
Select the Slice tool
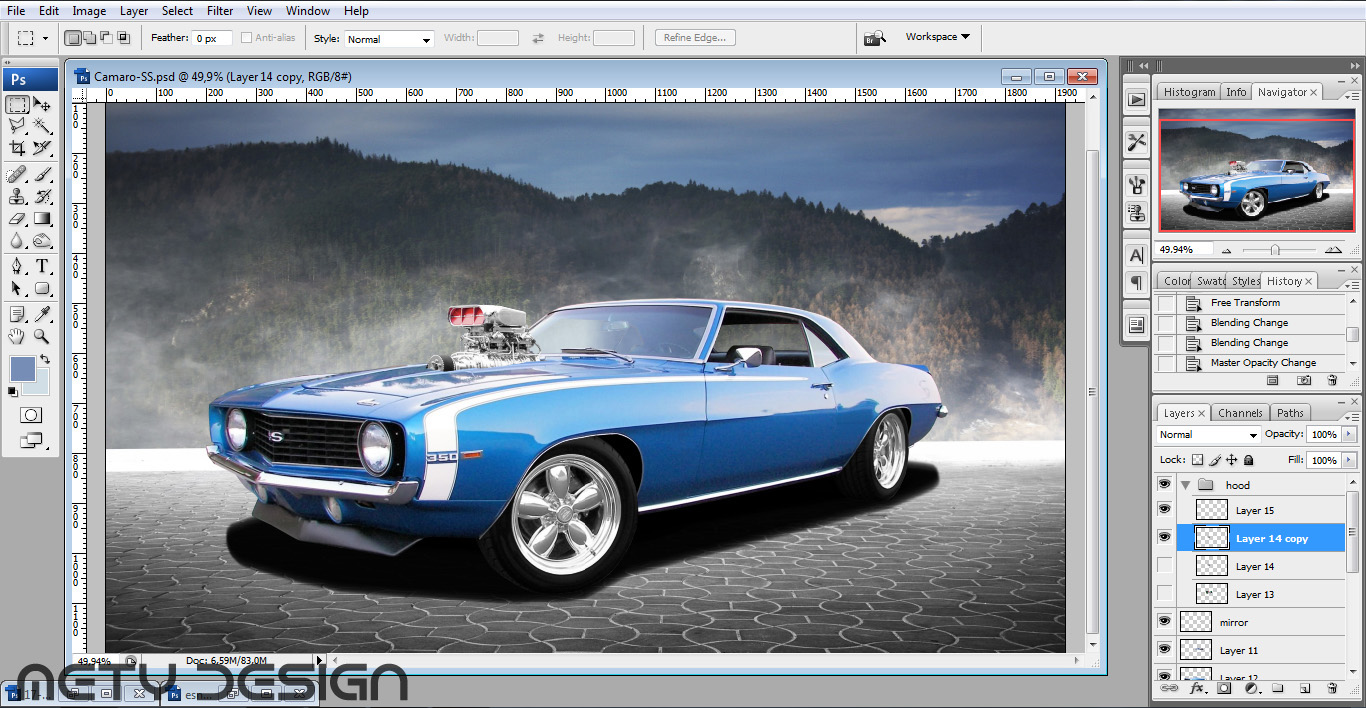42,148
